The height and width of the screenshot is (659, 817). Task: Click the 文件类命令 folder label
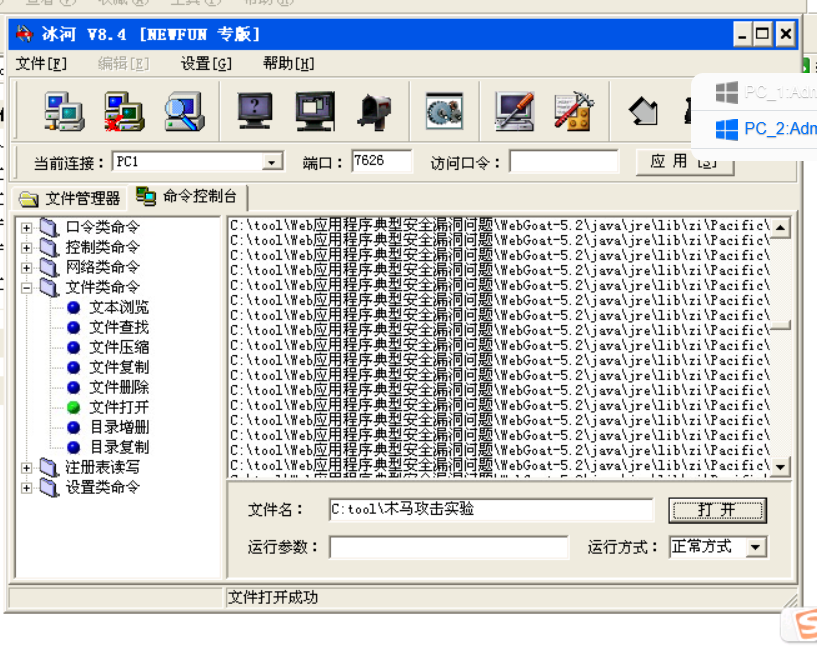click(103, 288)
